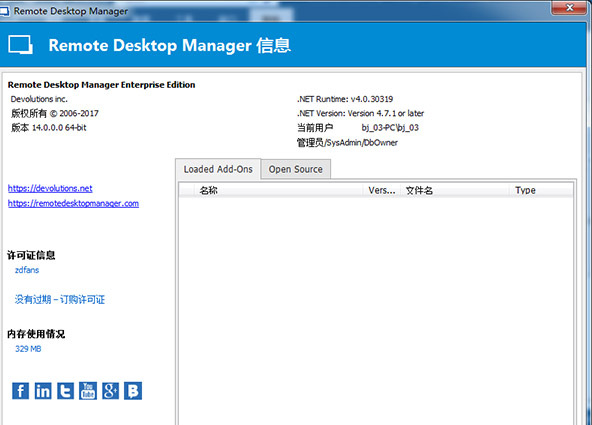
Task: Select the Devolutions inc. text
Action: [x=39, y=99]
